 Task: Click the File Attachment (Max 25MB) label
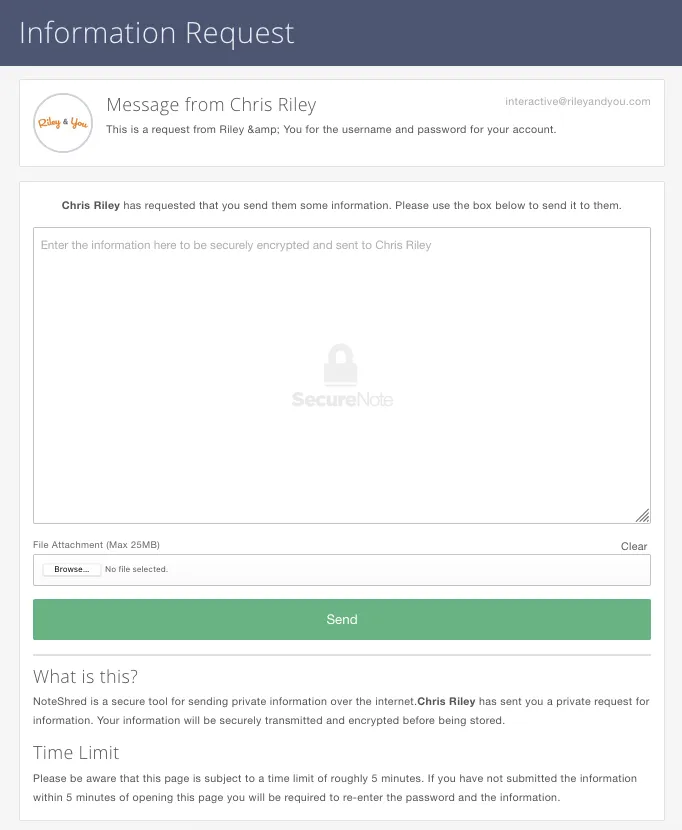click(96, 545)
